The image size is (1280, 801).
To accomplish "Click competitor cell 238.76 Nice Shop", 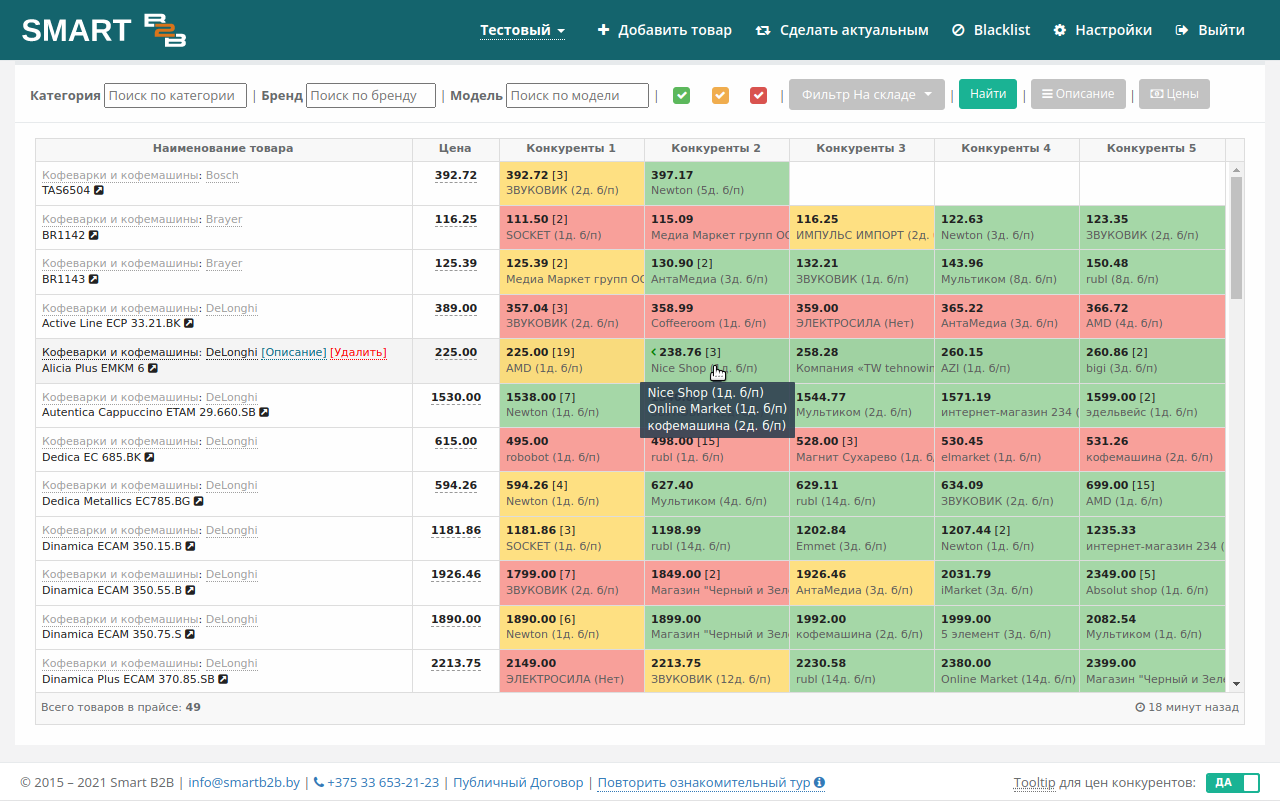I will 717,361.
